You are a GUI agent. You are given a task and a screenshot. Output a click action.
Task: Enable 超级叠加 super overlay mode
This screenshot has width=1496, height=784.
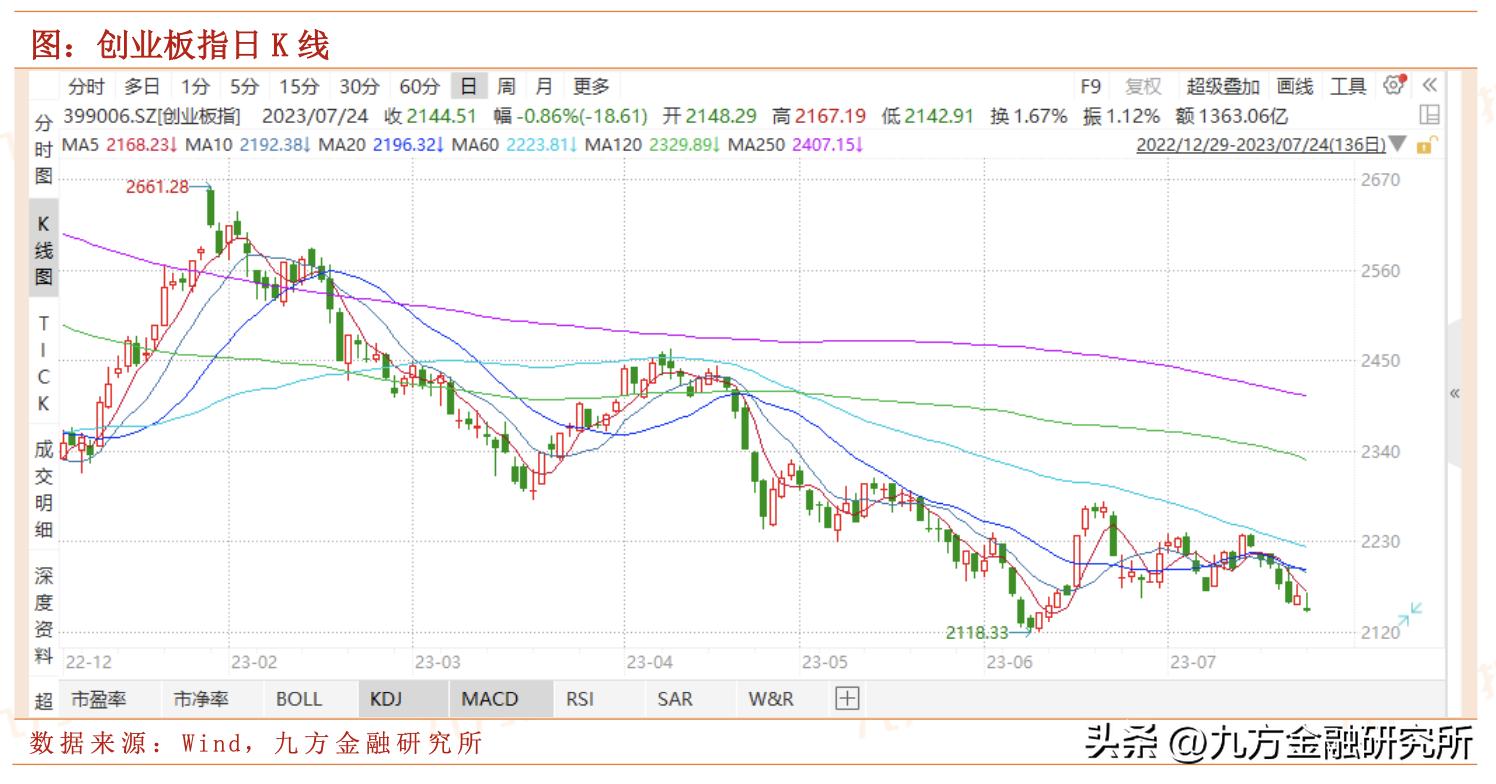pos(1222,87)
